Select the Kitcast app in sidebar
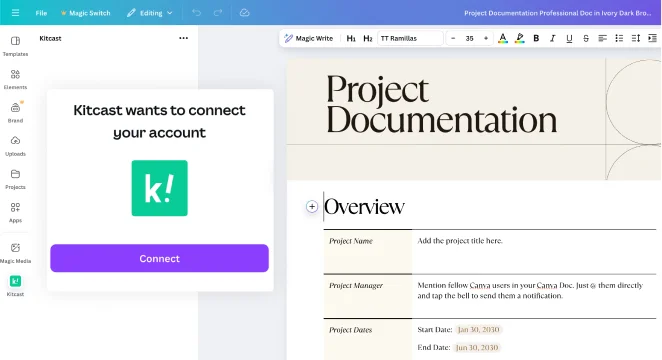The width and height of the screenshot is (662, 360). coord(15,286)
